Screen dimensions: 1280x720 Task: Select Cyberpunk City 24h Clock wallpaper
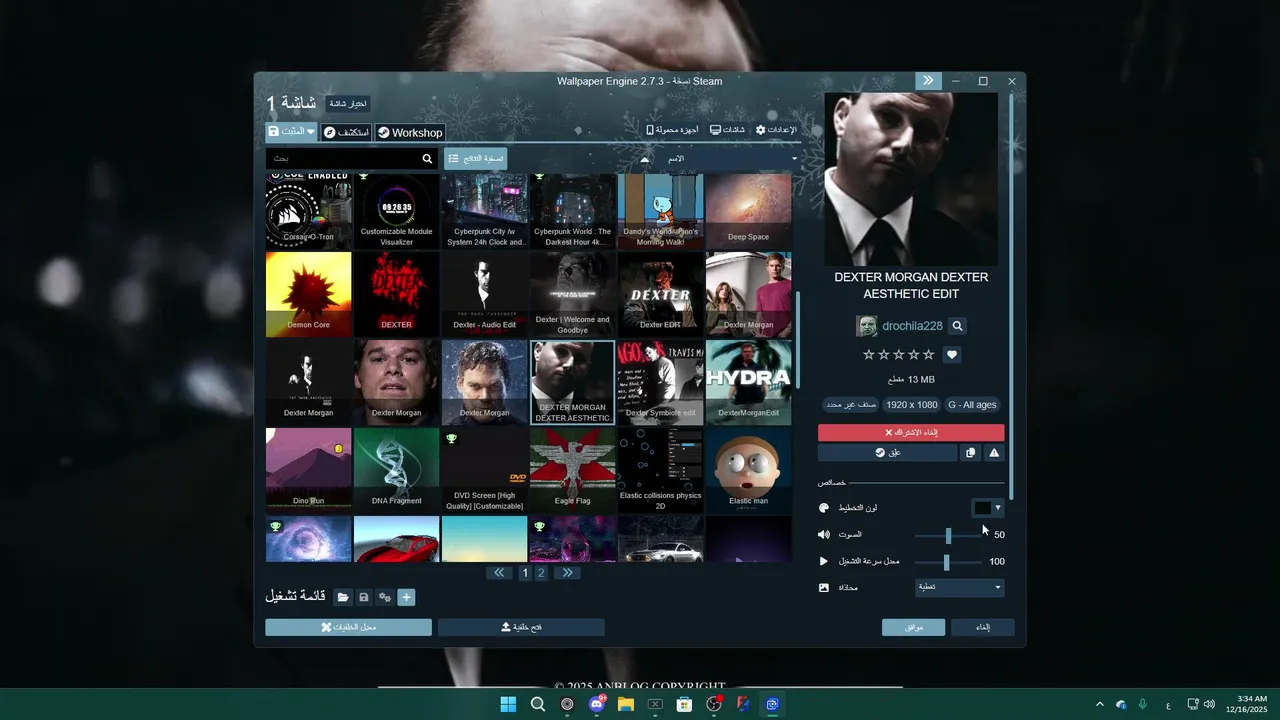[485, 211]
